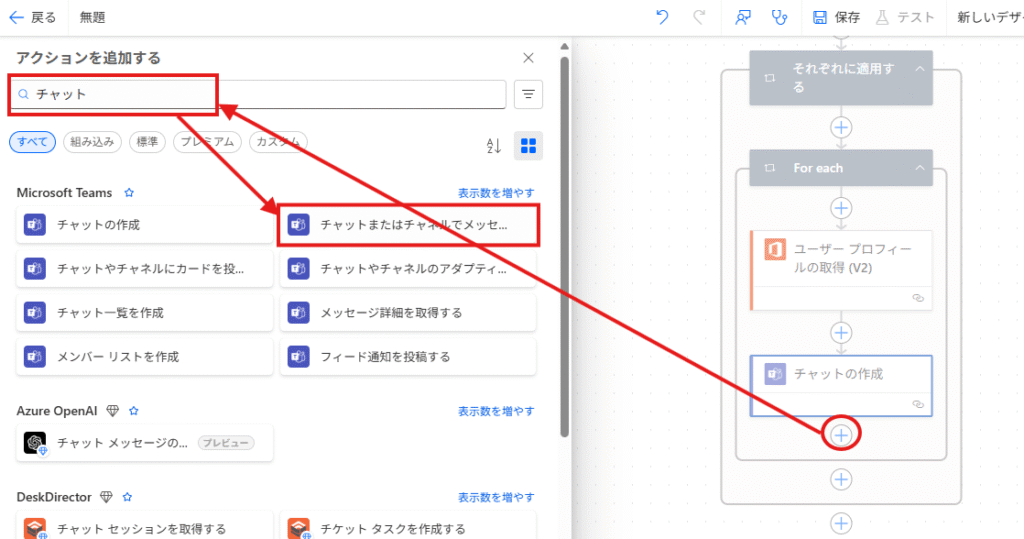Select フィード通知を投稿する action

click(x=408, y=357)
